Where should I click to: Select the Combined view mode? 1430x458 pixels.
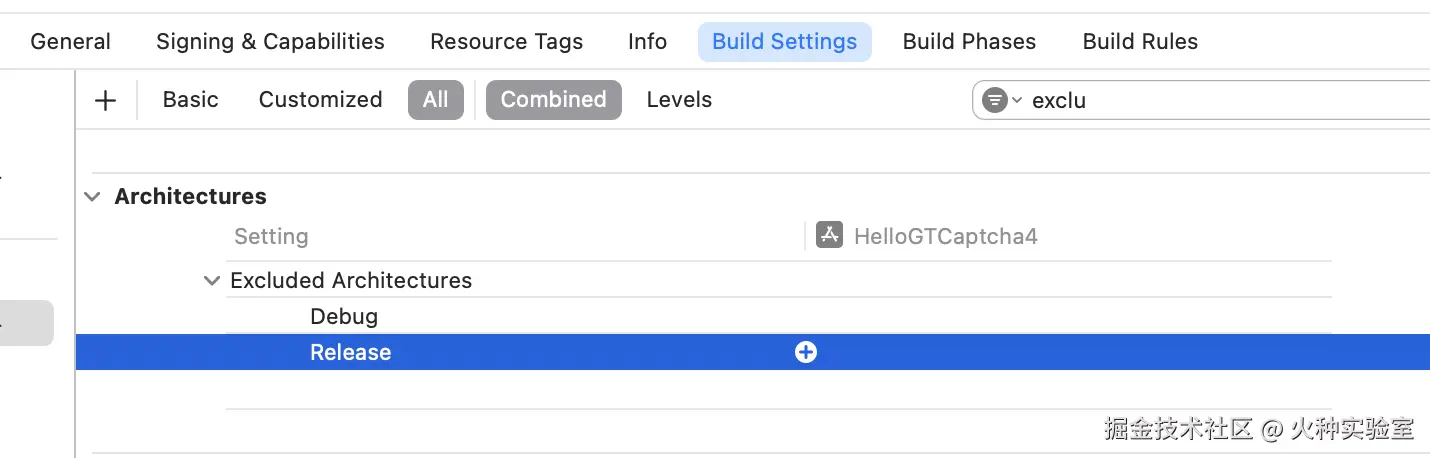pyautogui.click(x=553, y=100)
